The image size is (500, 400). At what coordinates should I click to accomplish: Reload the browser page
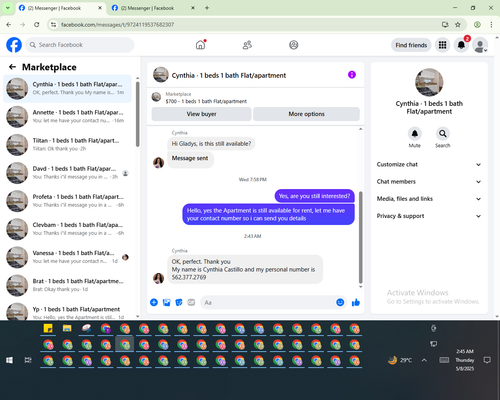[x=37, y=24]
